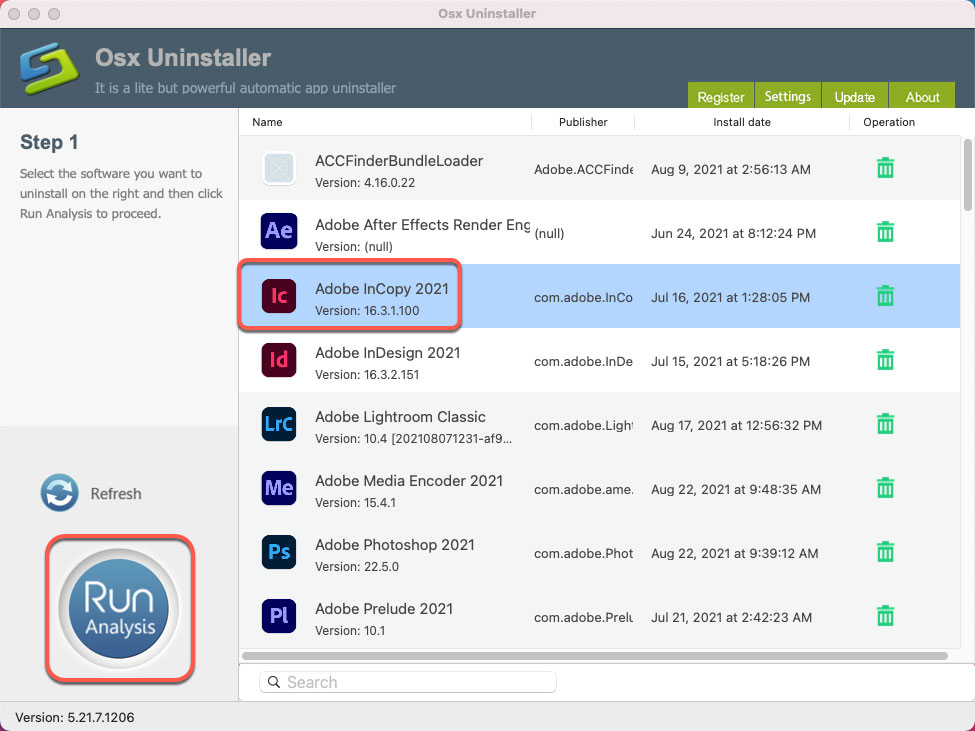Click the Photoshop Ps app icon
Image resolution: width=975 pixels, height=731 pixels.
(278, 552)
